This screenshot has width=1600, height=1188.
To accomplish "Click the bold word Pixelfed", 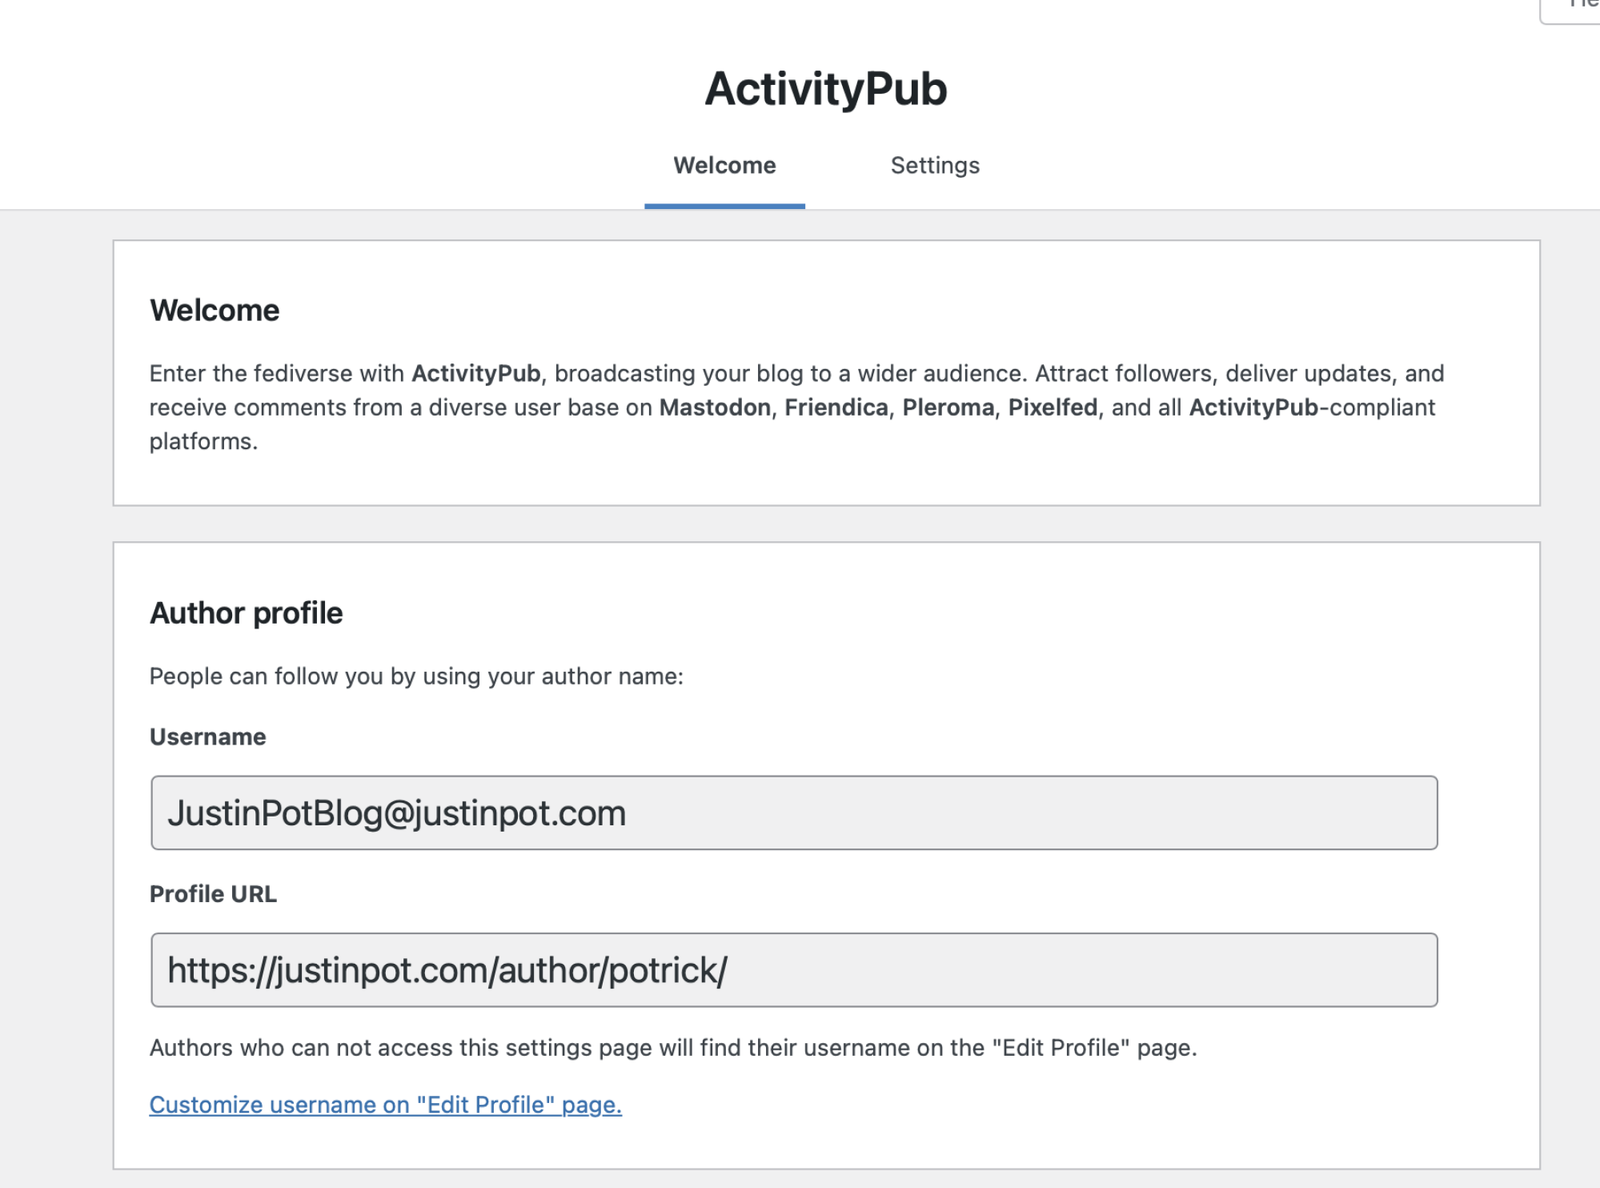I will pyautogui.click(x=1052, y=408).
